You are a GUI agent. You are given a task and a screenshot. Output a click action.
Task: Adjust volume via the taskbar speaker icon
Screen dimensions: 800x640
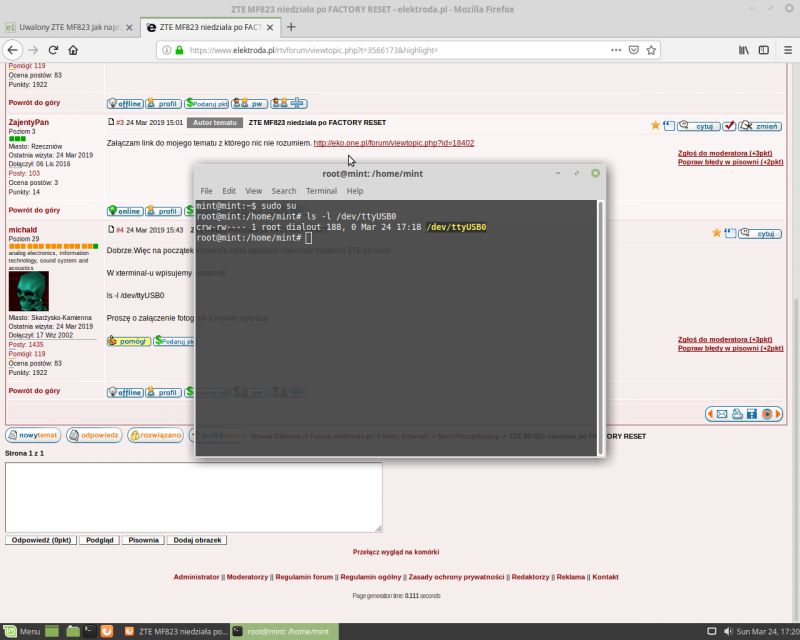point(728,631)
